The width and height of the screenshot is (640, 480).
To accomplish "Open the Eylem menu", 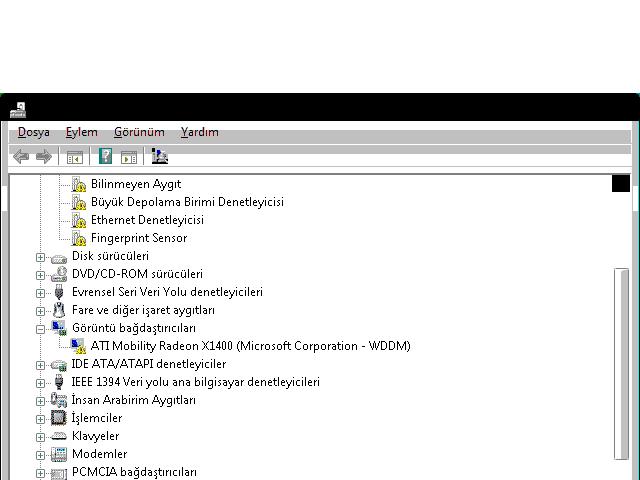I will [82, 132].
